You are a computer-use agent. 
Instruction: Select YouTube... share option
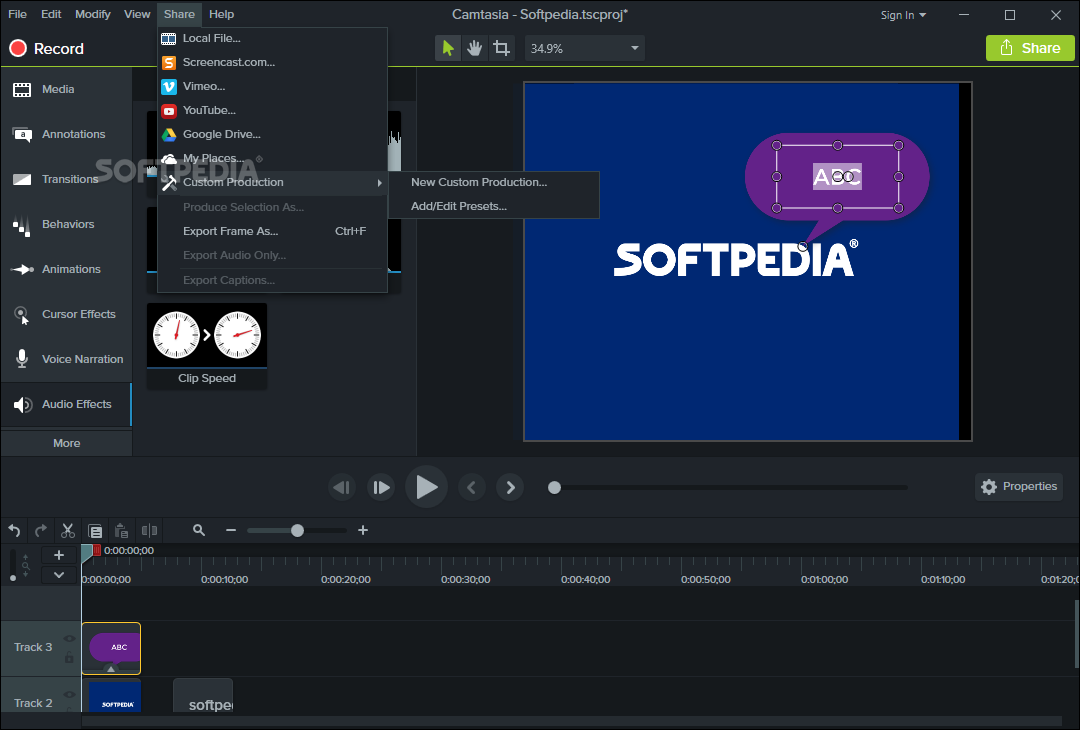(272, 110)
